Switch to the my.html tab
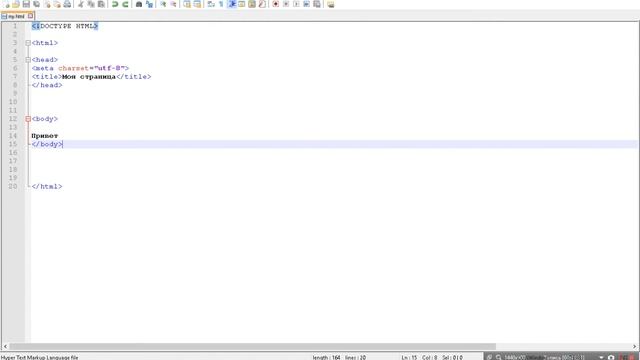This screenshot has height=360, width=640. pos(16,16)
